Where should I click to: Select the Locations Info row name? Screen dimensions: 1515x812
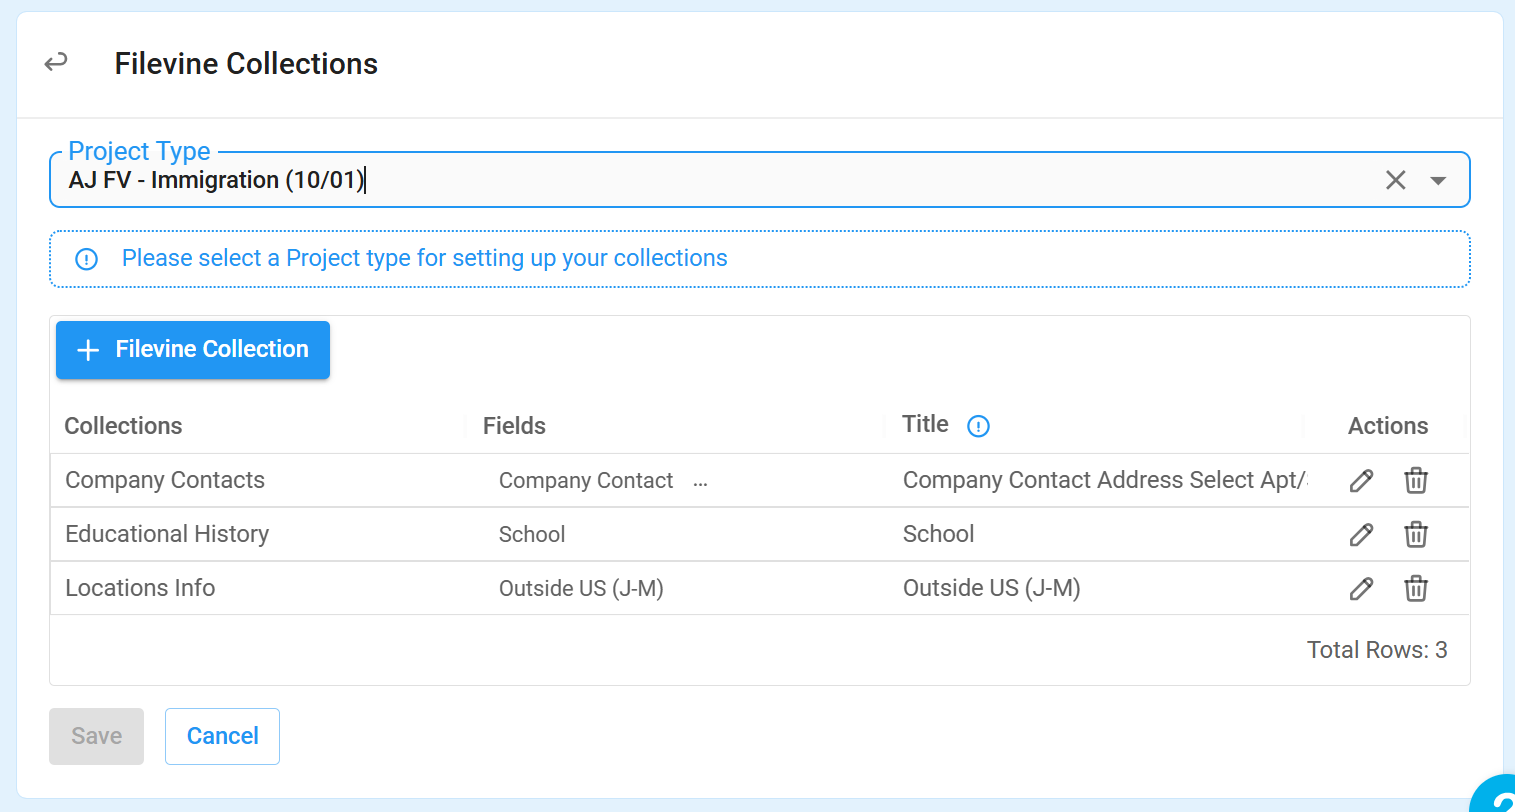(140, 588)
